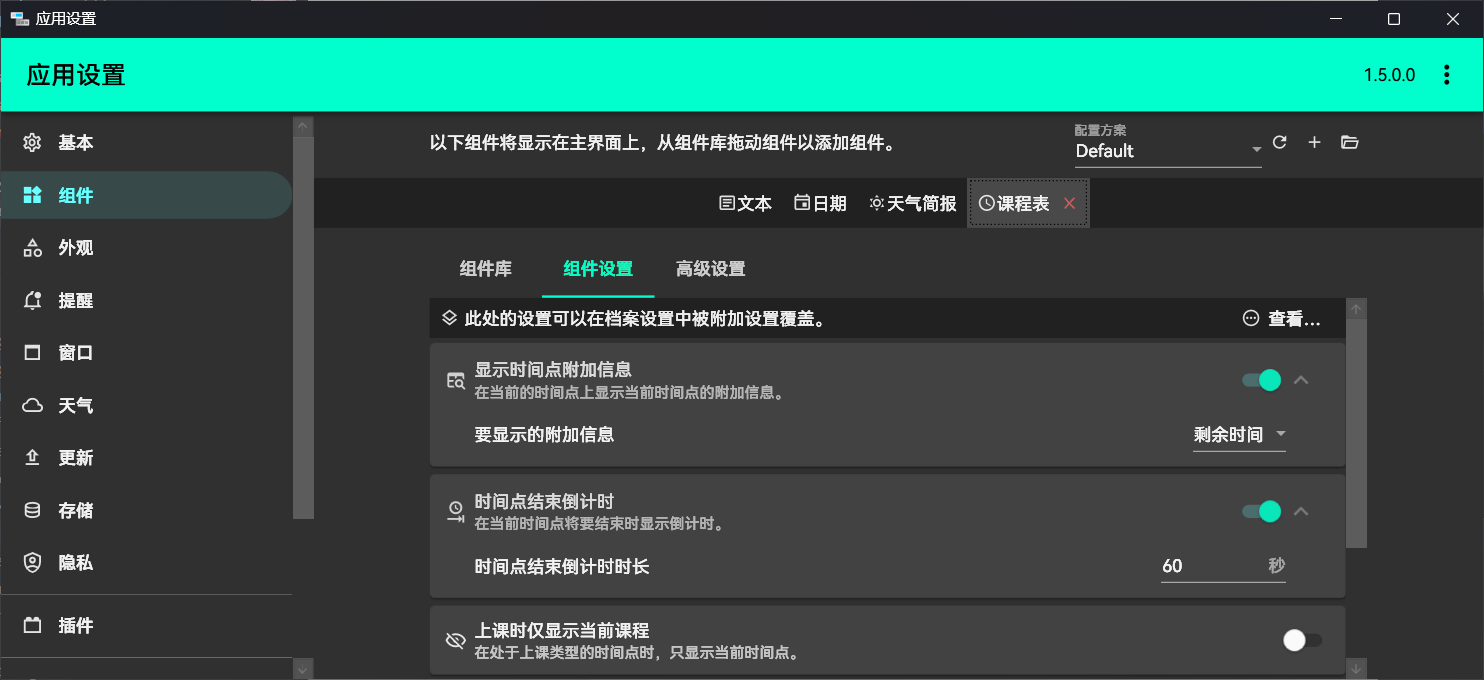Open the three-dot more options menu

click(1446, 75)
